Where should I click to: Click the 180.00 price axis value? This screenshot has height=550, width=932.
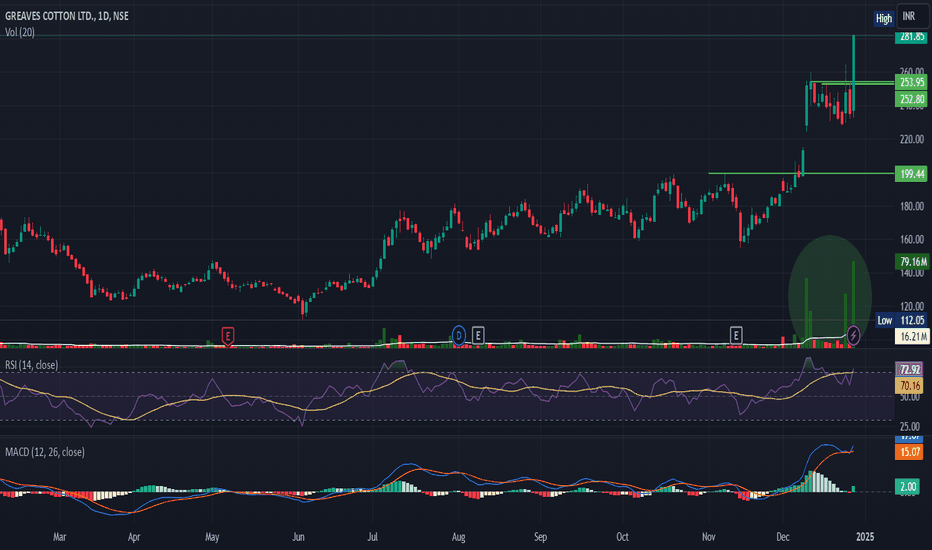912,206
